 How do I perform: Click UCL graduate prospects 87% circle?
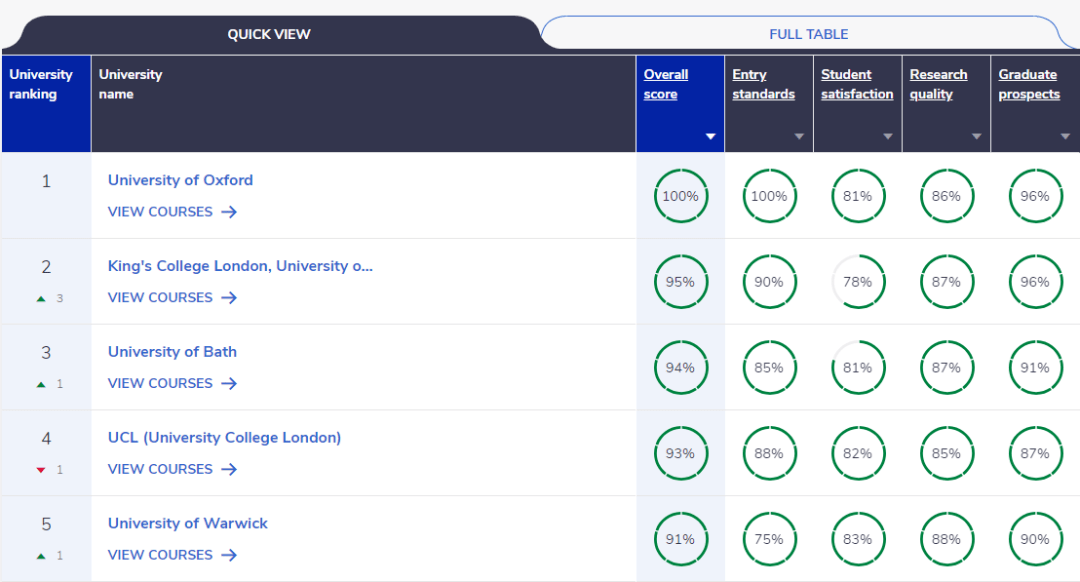(x=1035, y=453)
